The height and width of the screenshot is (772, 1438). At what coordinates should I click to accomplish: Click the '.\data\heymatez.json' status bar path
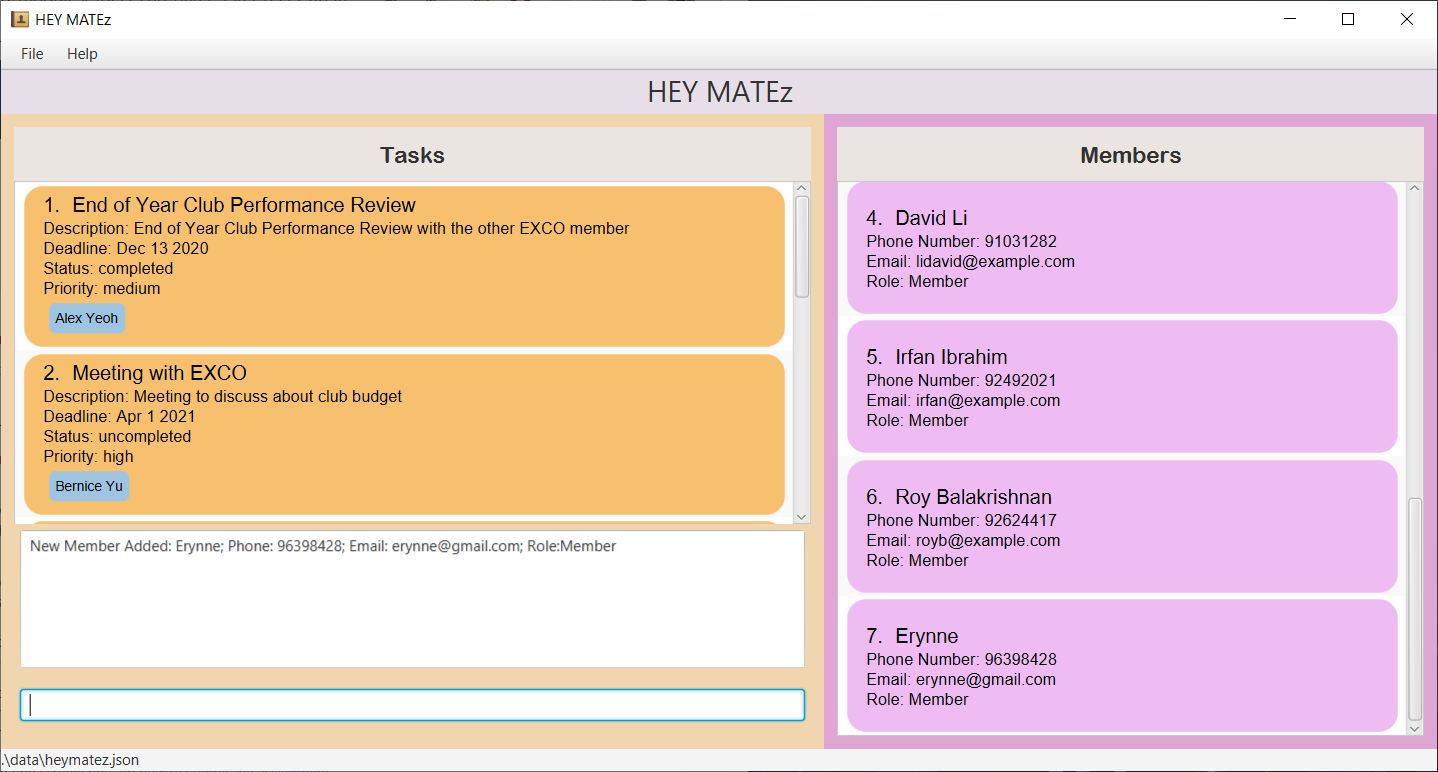[70, 760]
